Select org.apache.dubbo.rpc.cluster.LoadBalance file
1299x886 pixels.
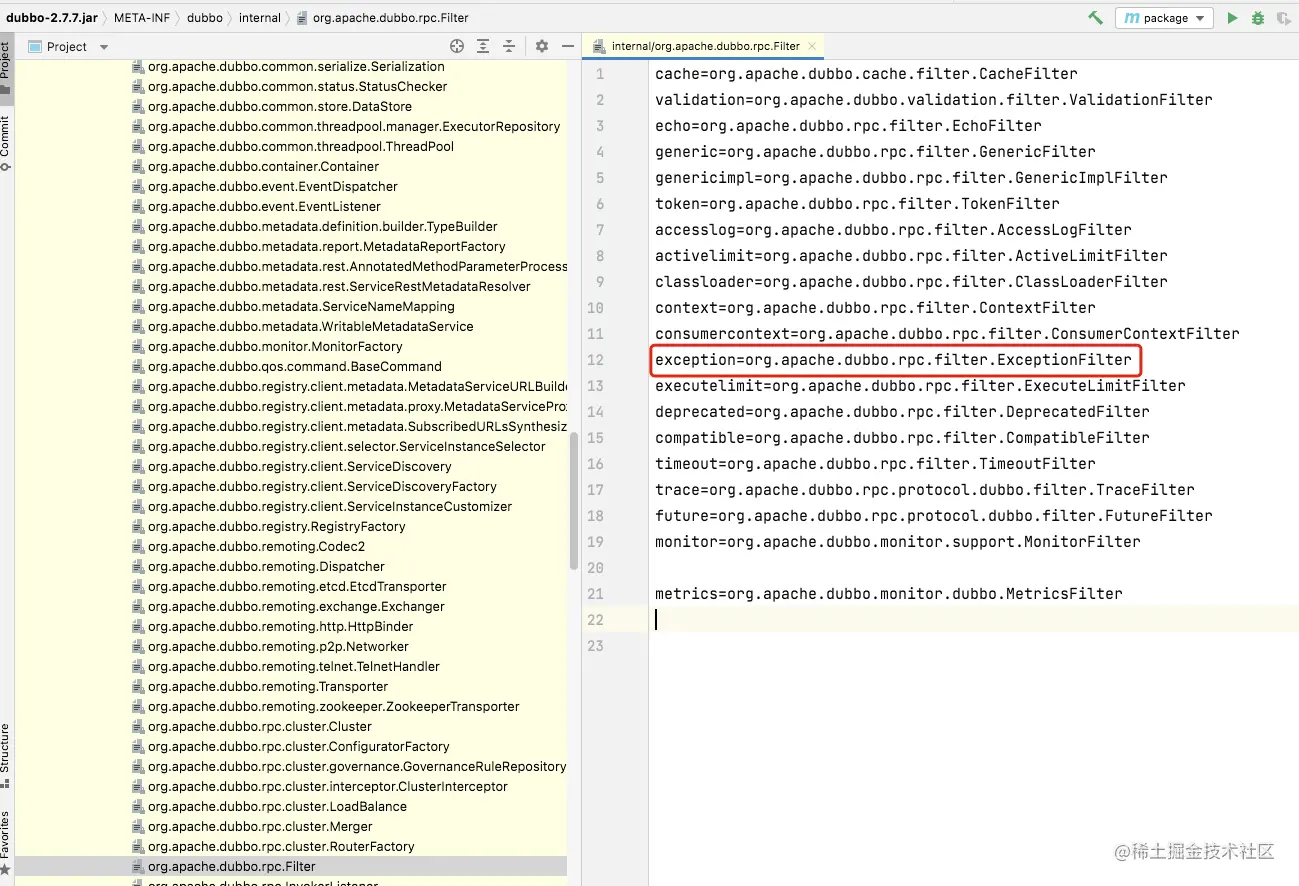pos(277,806)
